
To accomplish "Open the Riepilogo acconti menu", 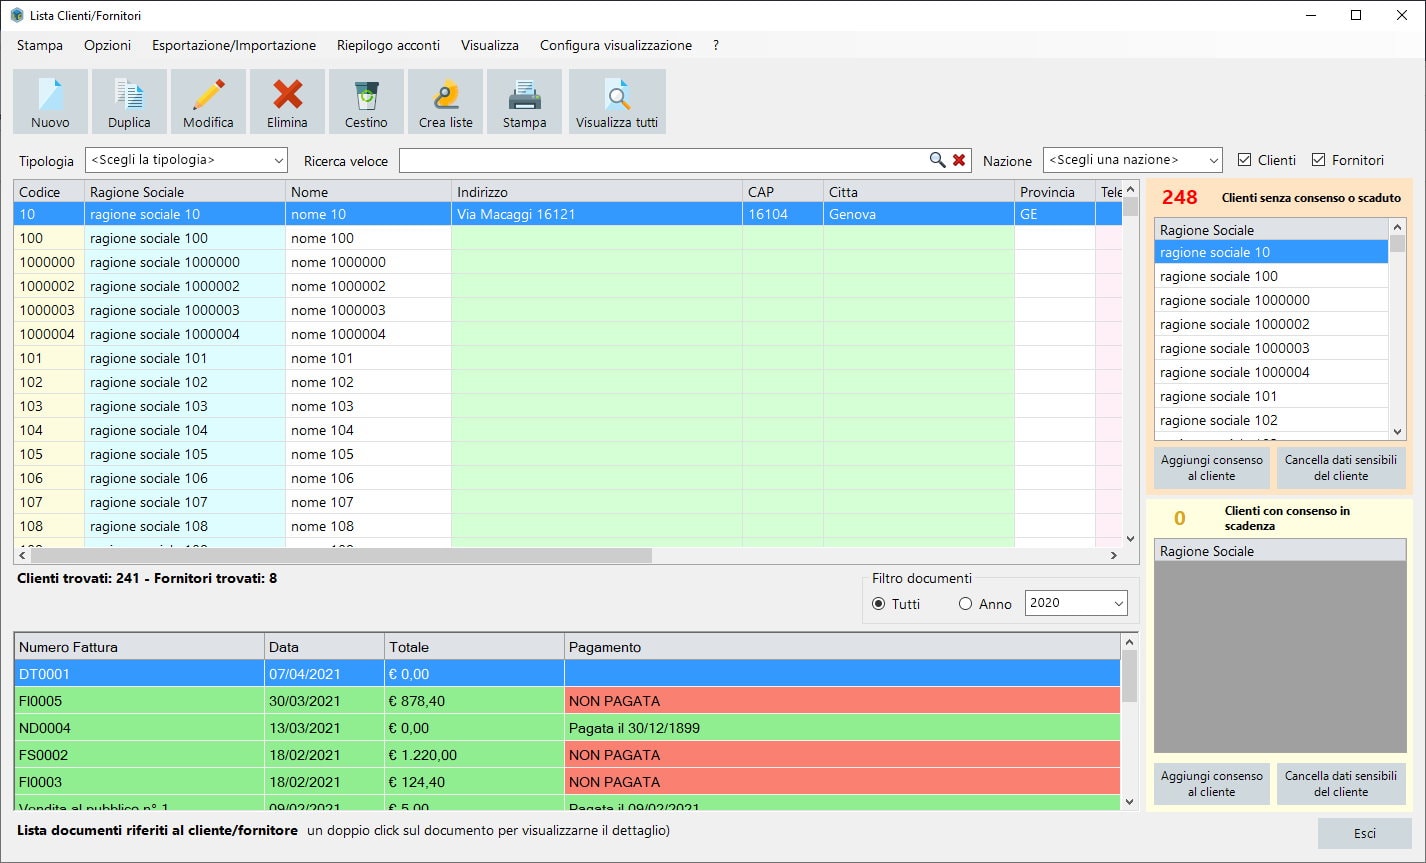I will [x=388, y=45].
